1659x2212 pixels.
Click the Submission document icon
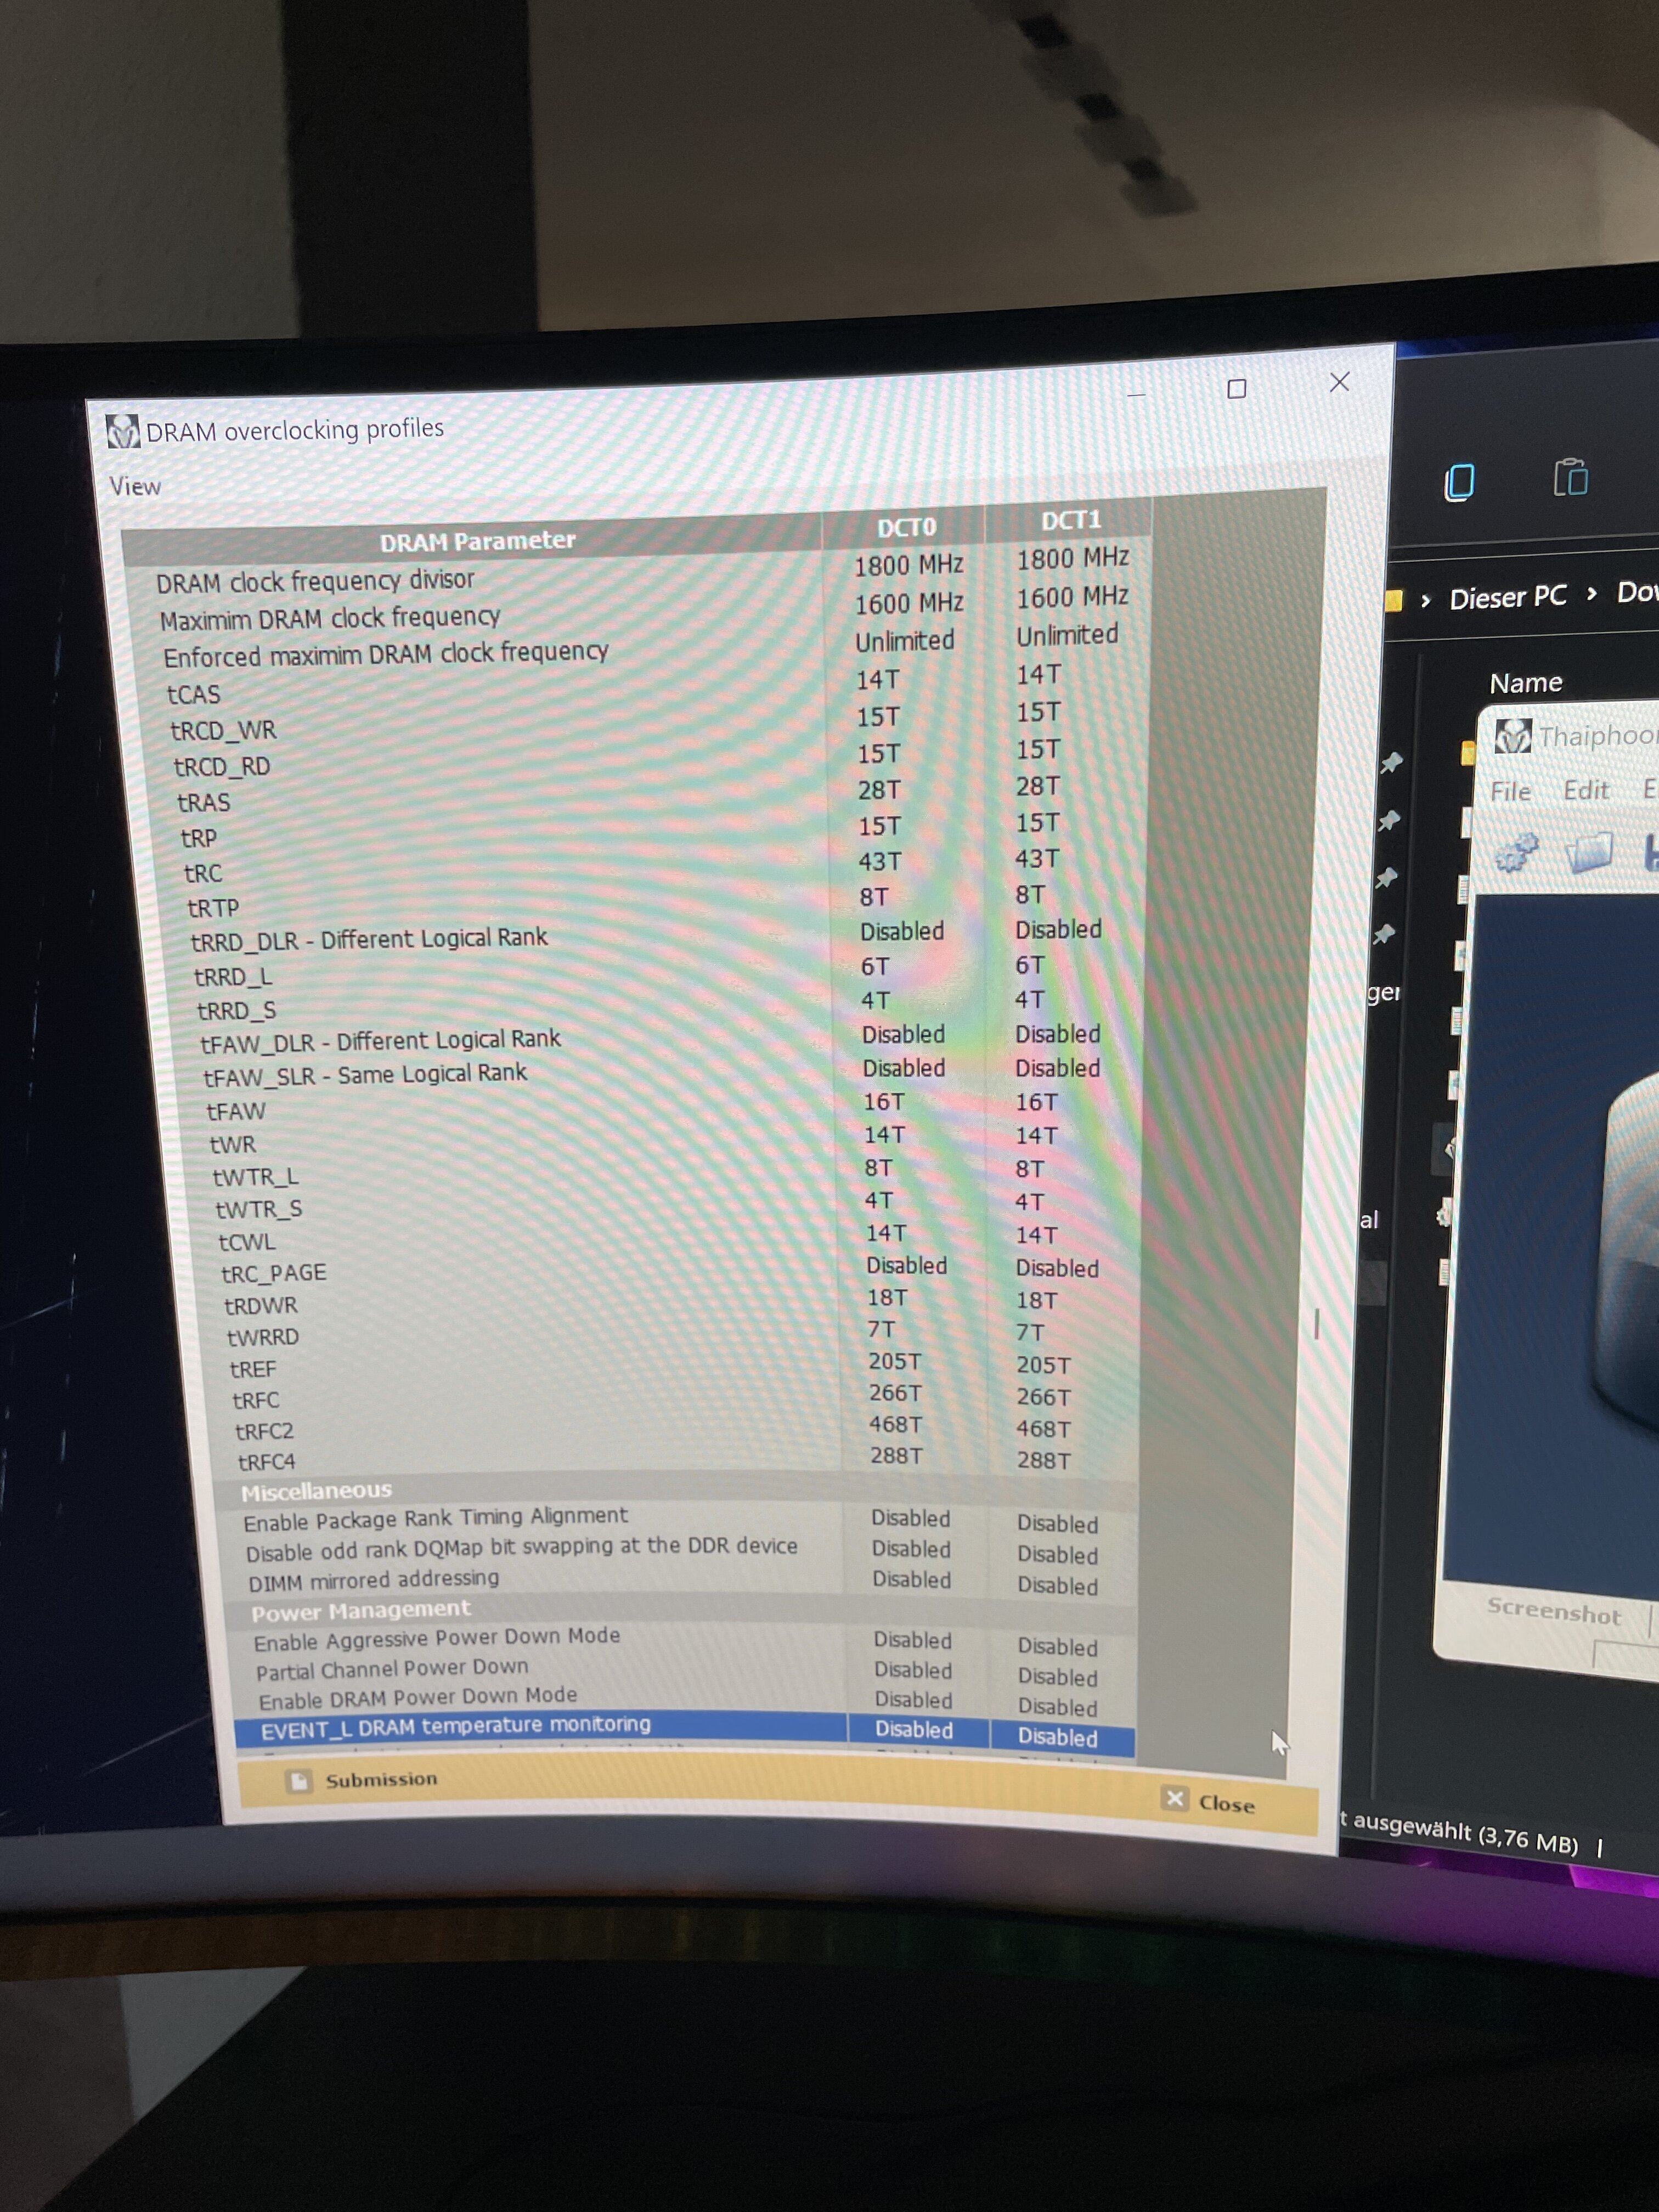point(298,1781)
